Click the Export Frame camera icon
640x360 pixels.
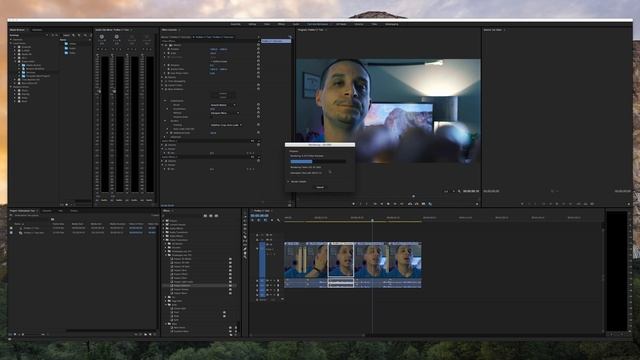pos(423,204)
